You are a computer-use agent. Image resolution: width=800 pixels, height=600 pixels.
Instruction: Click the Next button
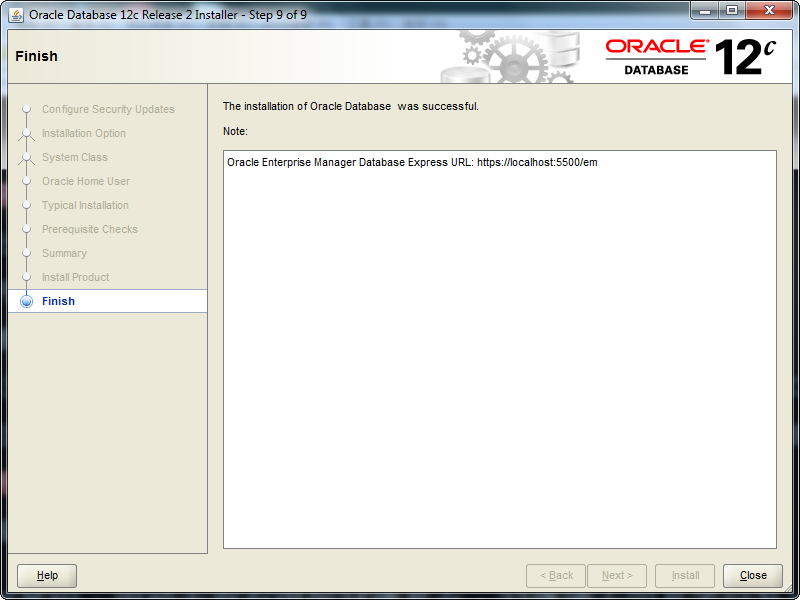point(617,575)
